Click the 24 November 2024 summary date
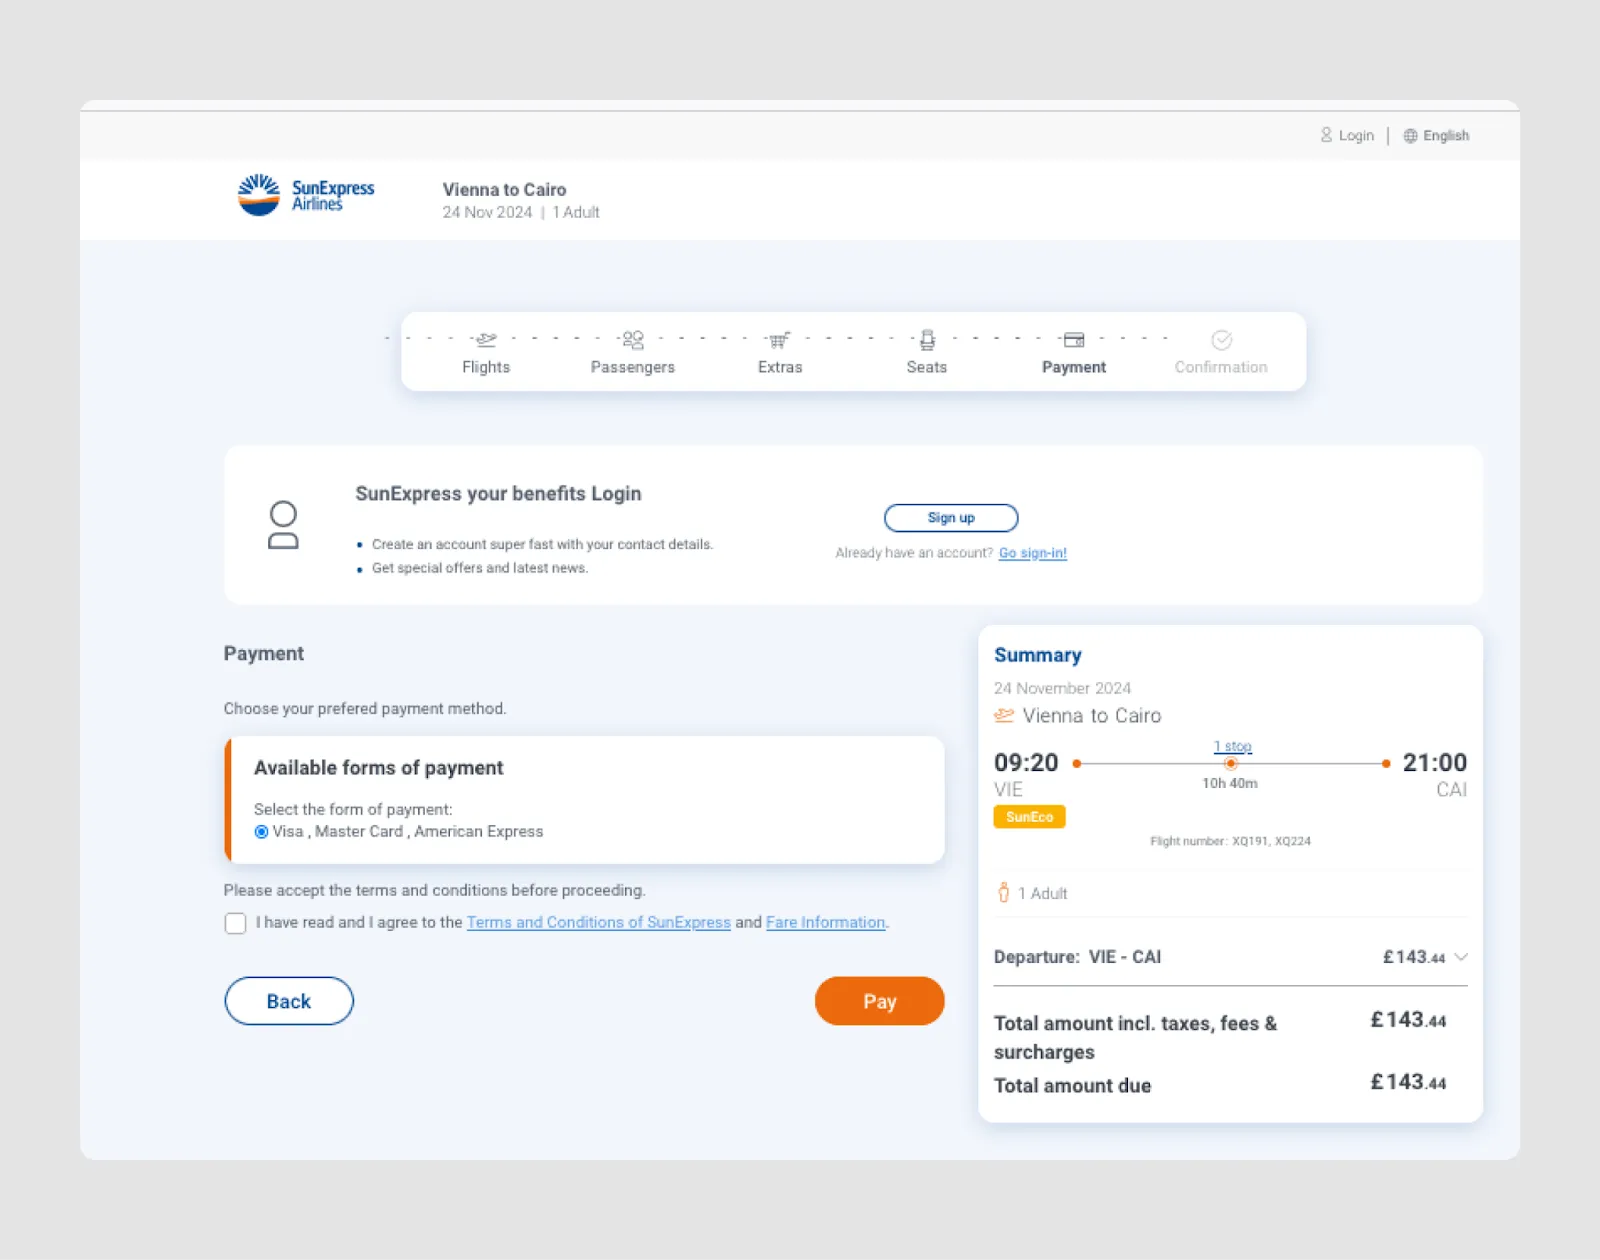 click(x=1062, y=688)
